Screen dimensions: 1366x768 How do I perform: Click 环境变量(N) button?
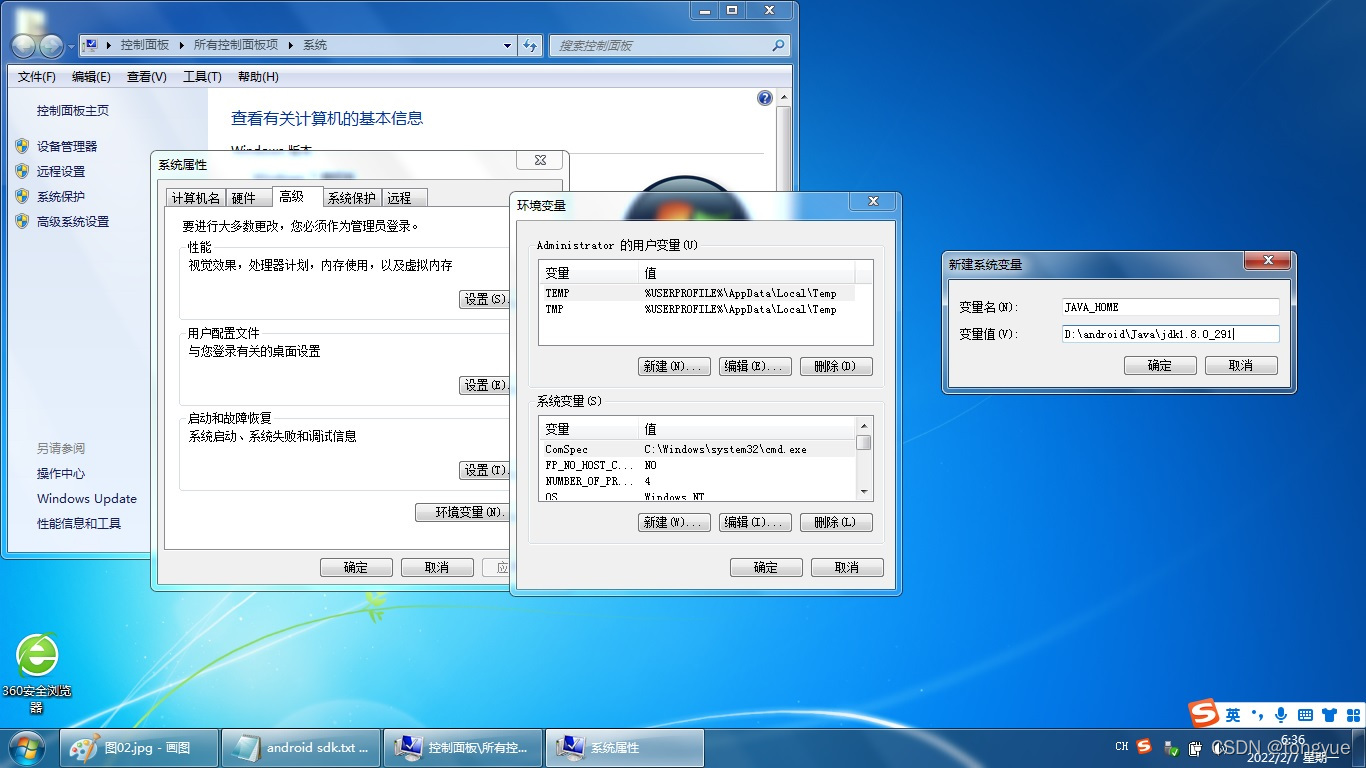click(462, 512)
